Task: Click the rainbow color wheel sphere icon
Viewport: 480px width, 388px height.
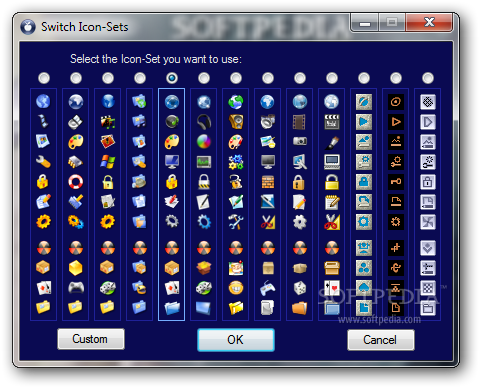Action: pos(204,142)
